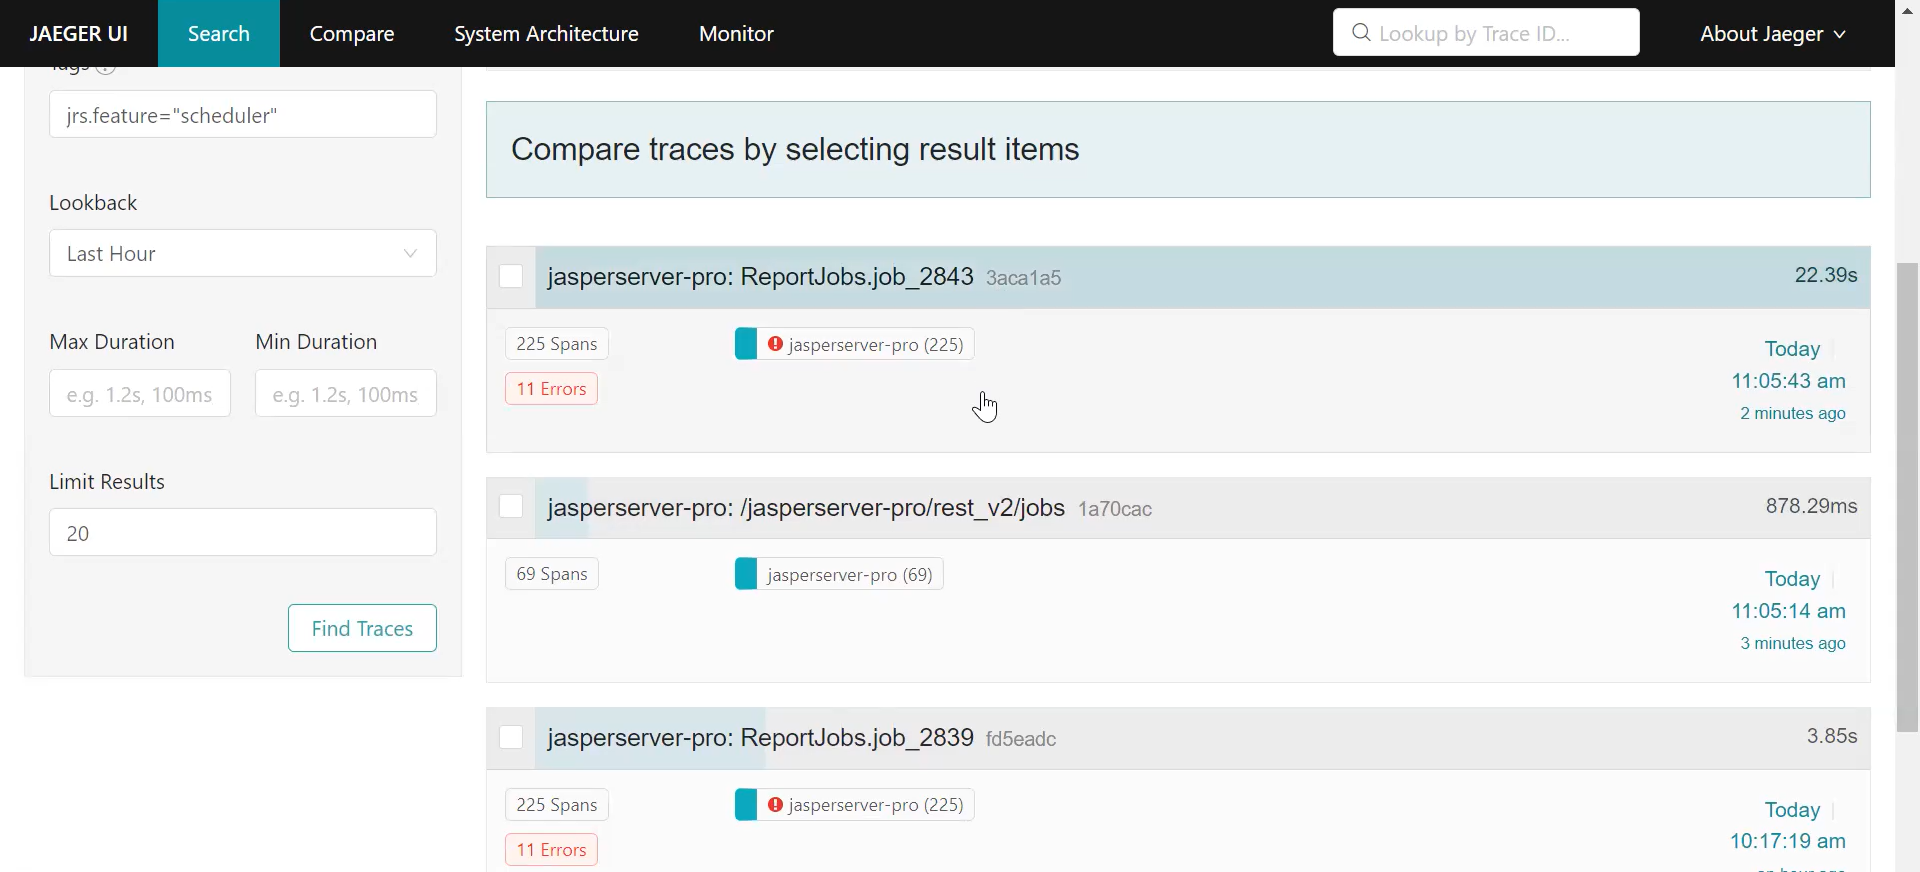Click the error icon in job_2843 service tag
The height and width of the screenshot is (872, 1920).
(775, 344)
